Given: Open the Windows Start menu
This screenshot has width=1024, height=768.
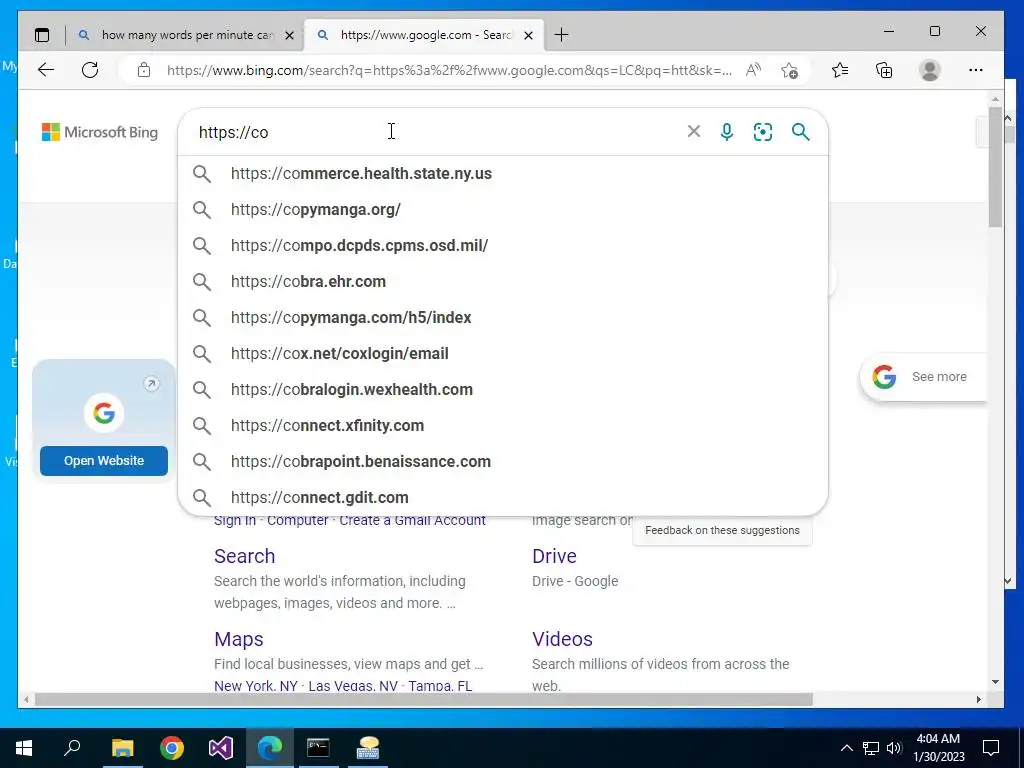Looking at the screenshot, I should click(x=24, y=748).
